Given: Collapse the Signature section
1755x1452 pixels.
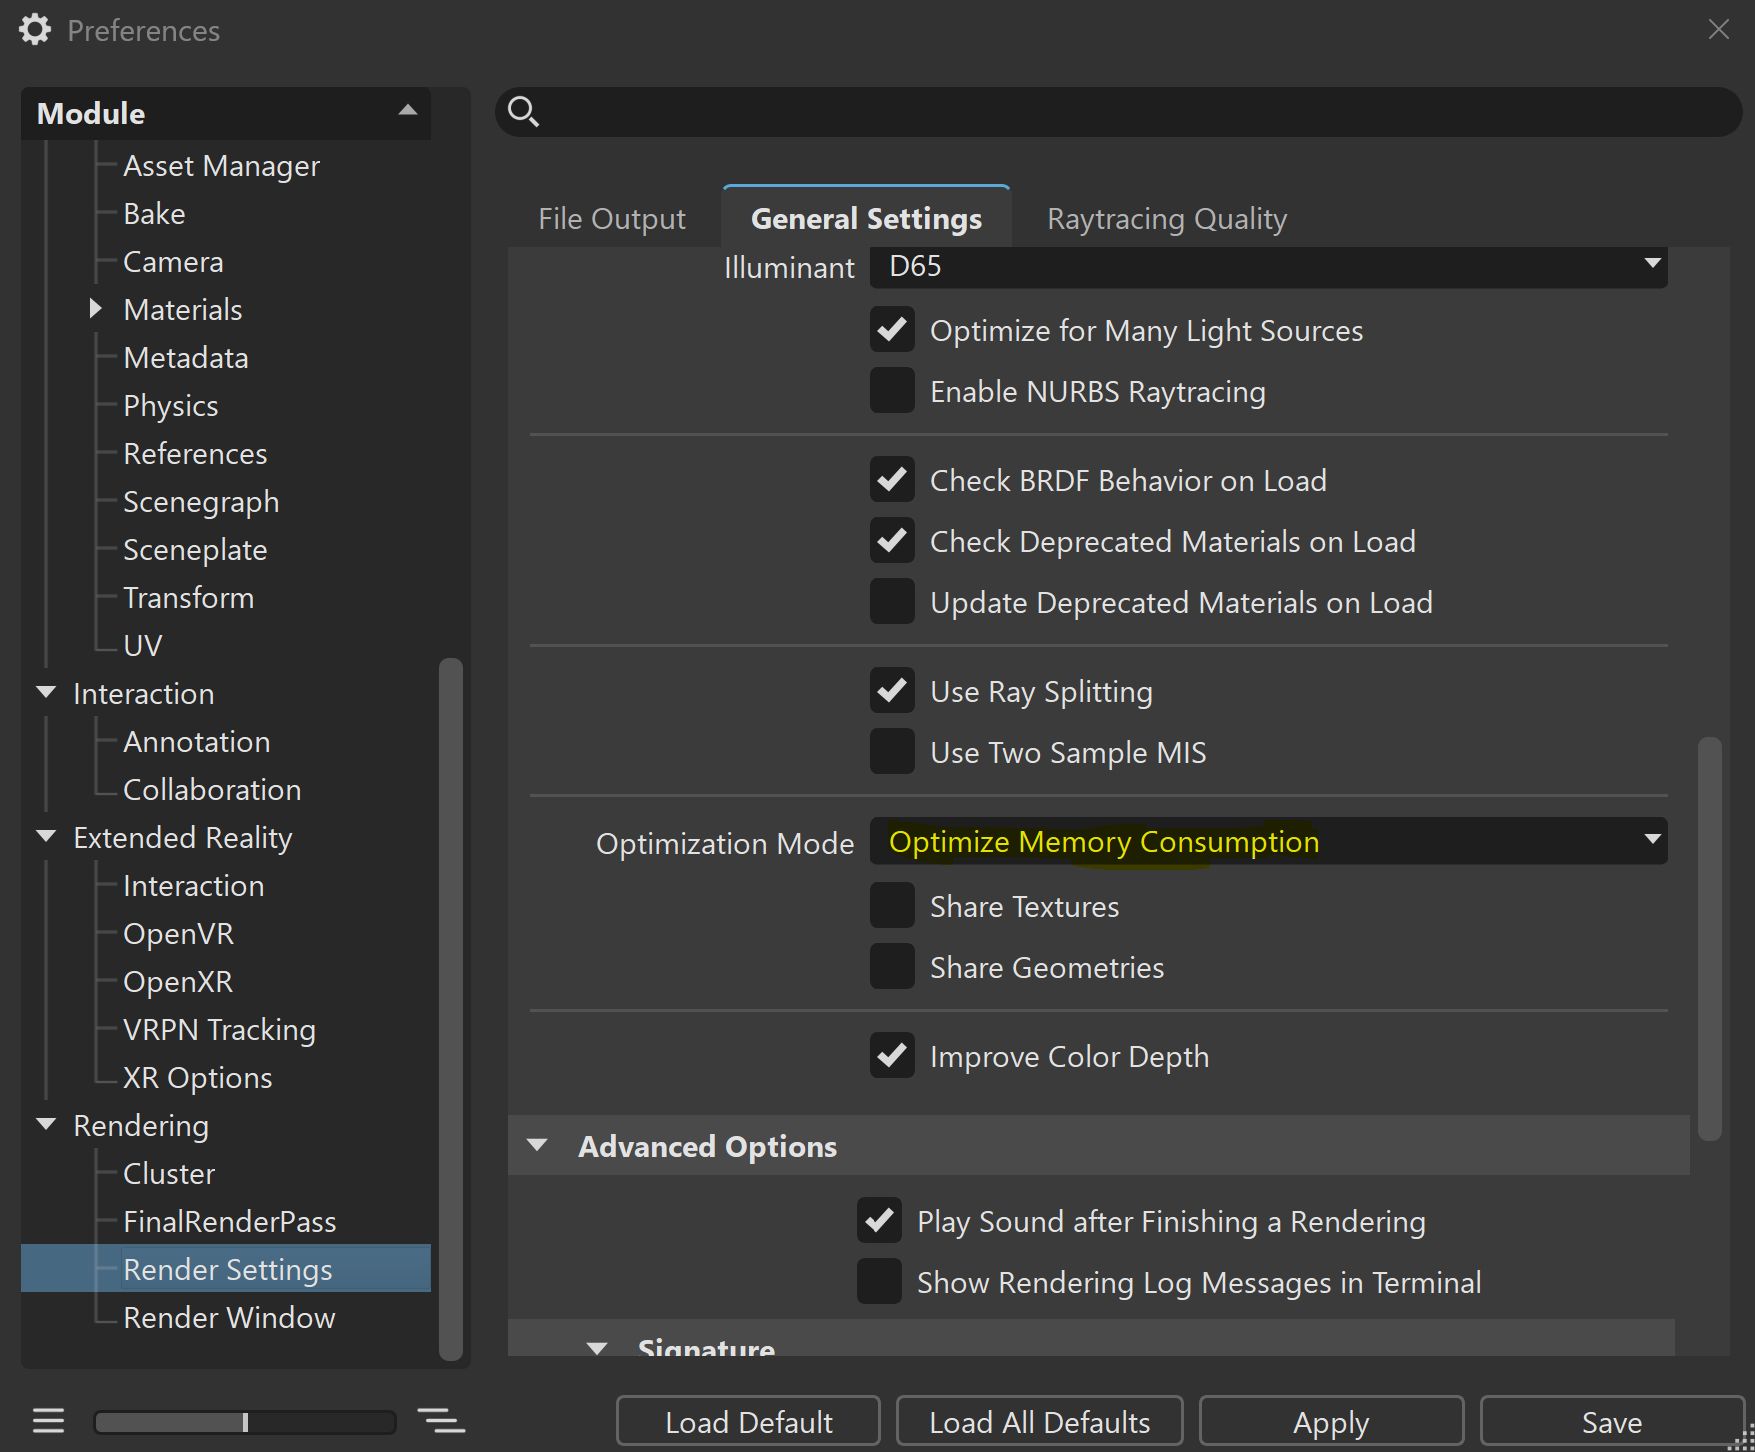Looking at the screenshot, I should pos(597,1347).
